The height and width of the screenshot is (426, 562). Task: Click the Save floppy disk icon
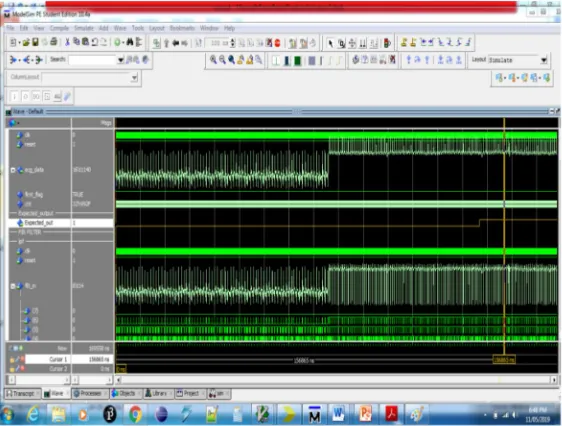point(35,42)
